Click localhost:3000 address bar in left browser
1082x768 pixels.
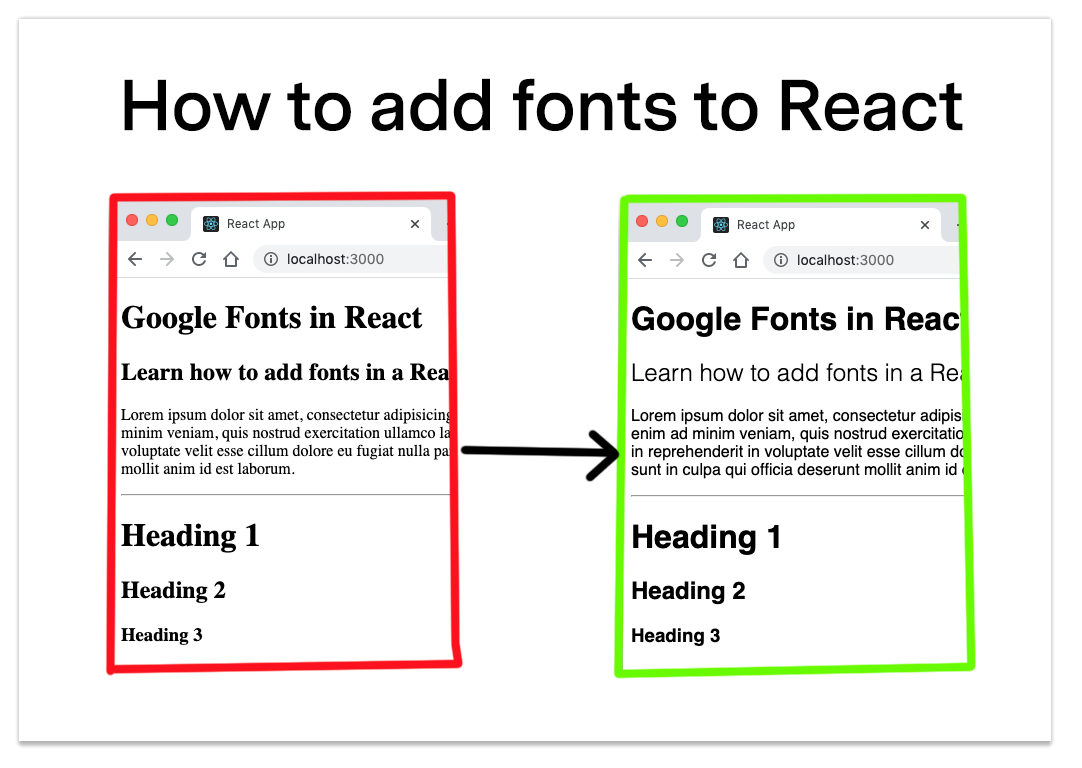tap(352, 259)
